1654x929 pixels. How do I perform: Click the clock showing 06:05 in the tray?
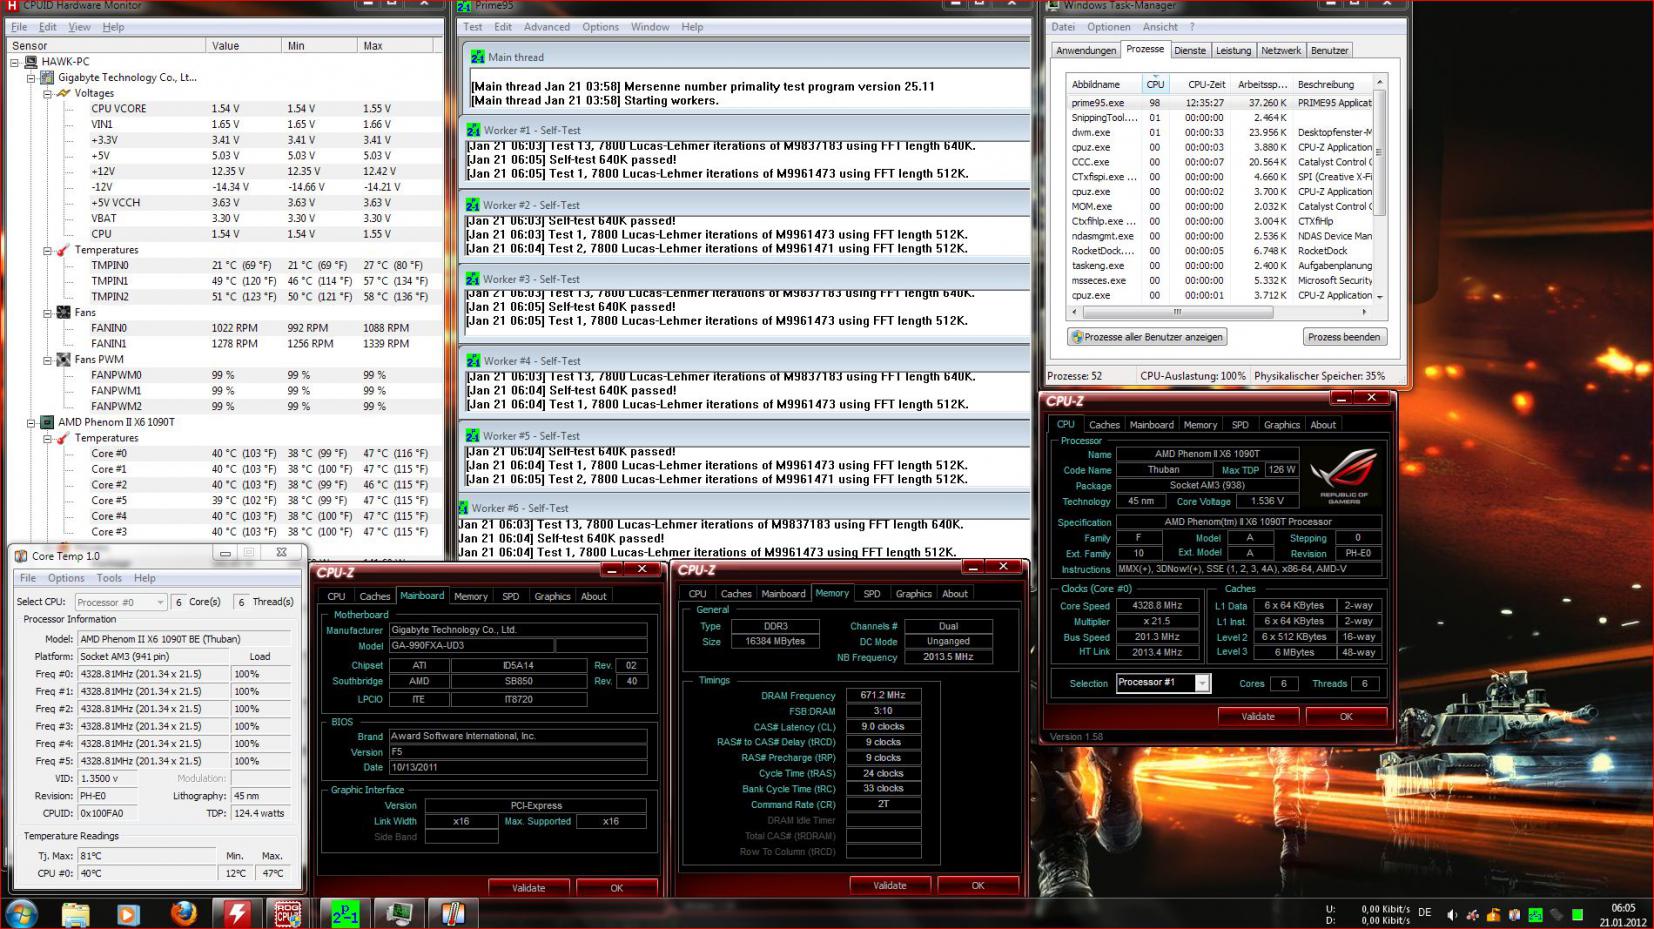coord(1623,908)
